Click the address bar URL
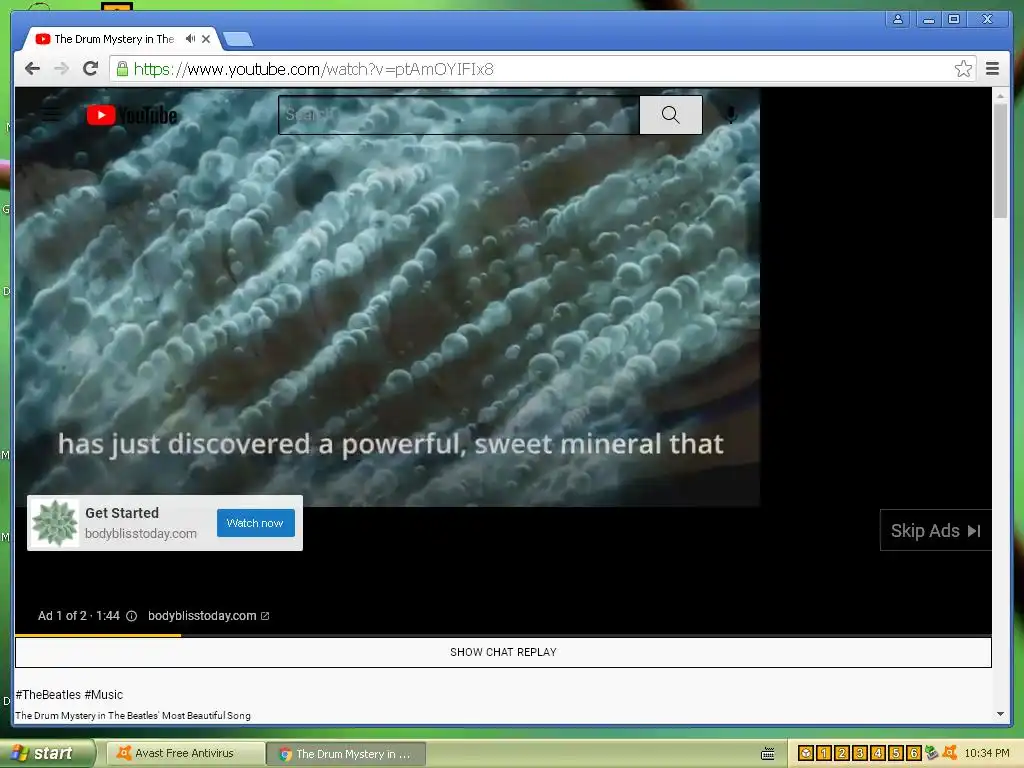This screenshot has height=768, width=1024. click(313, 69)
